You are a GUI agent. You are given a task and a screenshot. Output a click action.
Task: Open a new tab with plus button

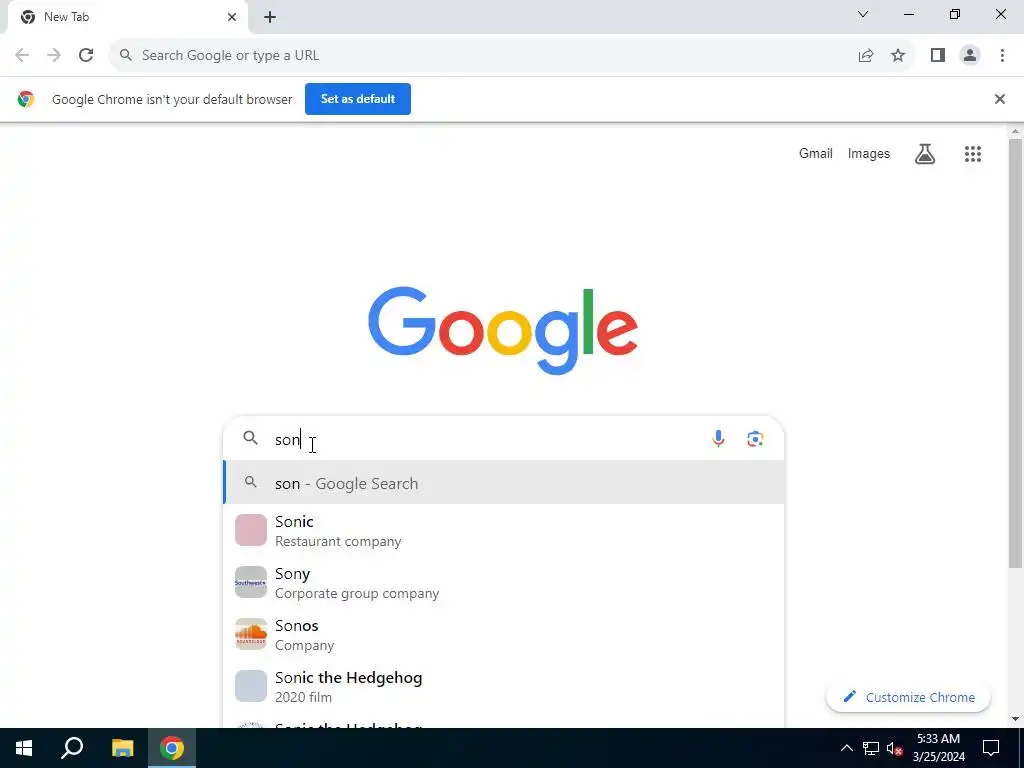[270, 18]
